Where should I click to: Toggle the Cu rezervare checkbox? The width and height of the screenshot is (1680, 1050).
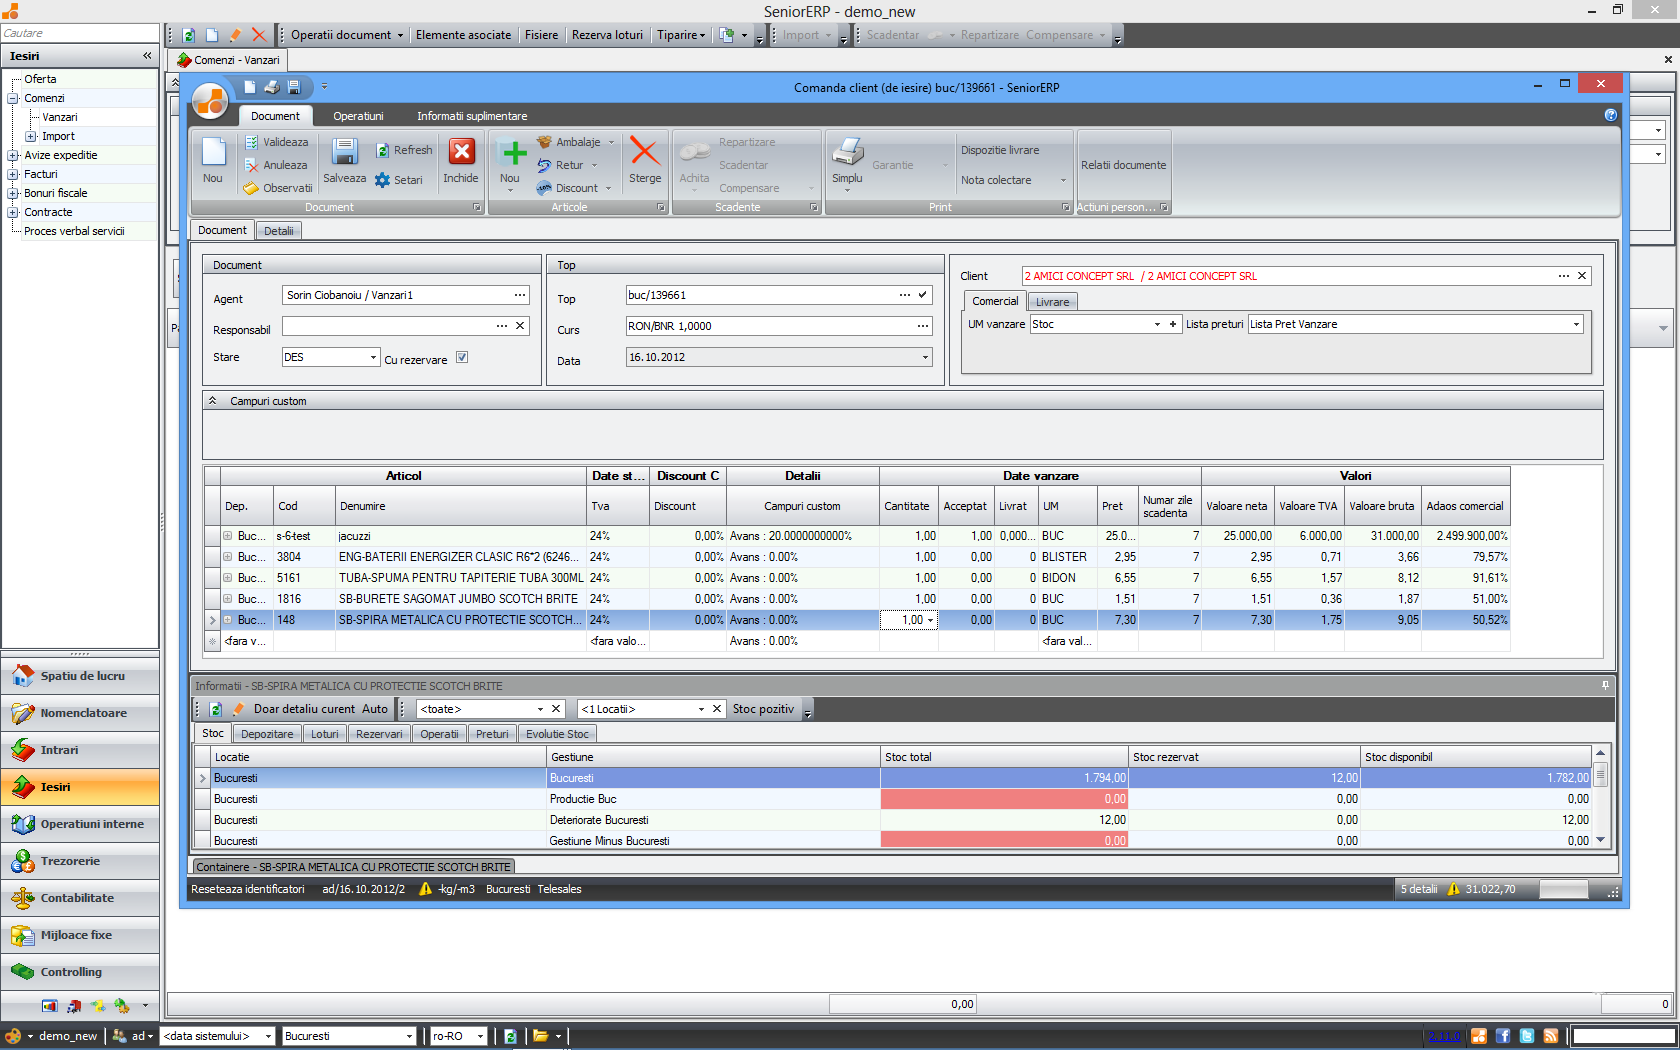coord(462,357)
